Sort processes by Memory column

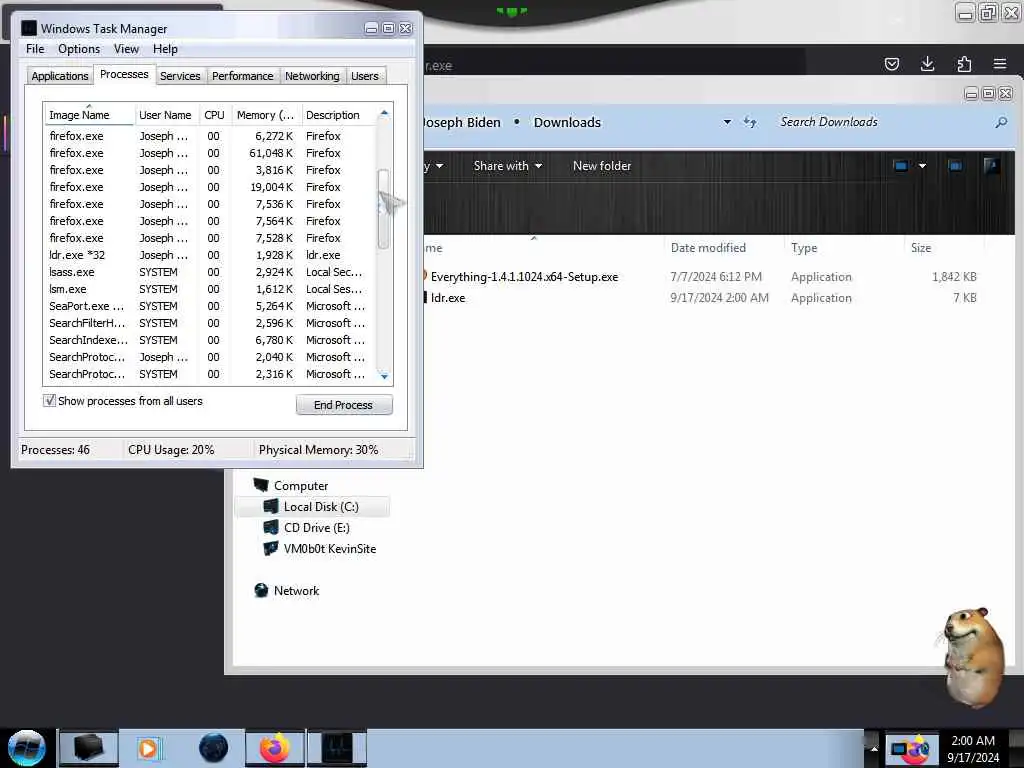point(265,115)
